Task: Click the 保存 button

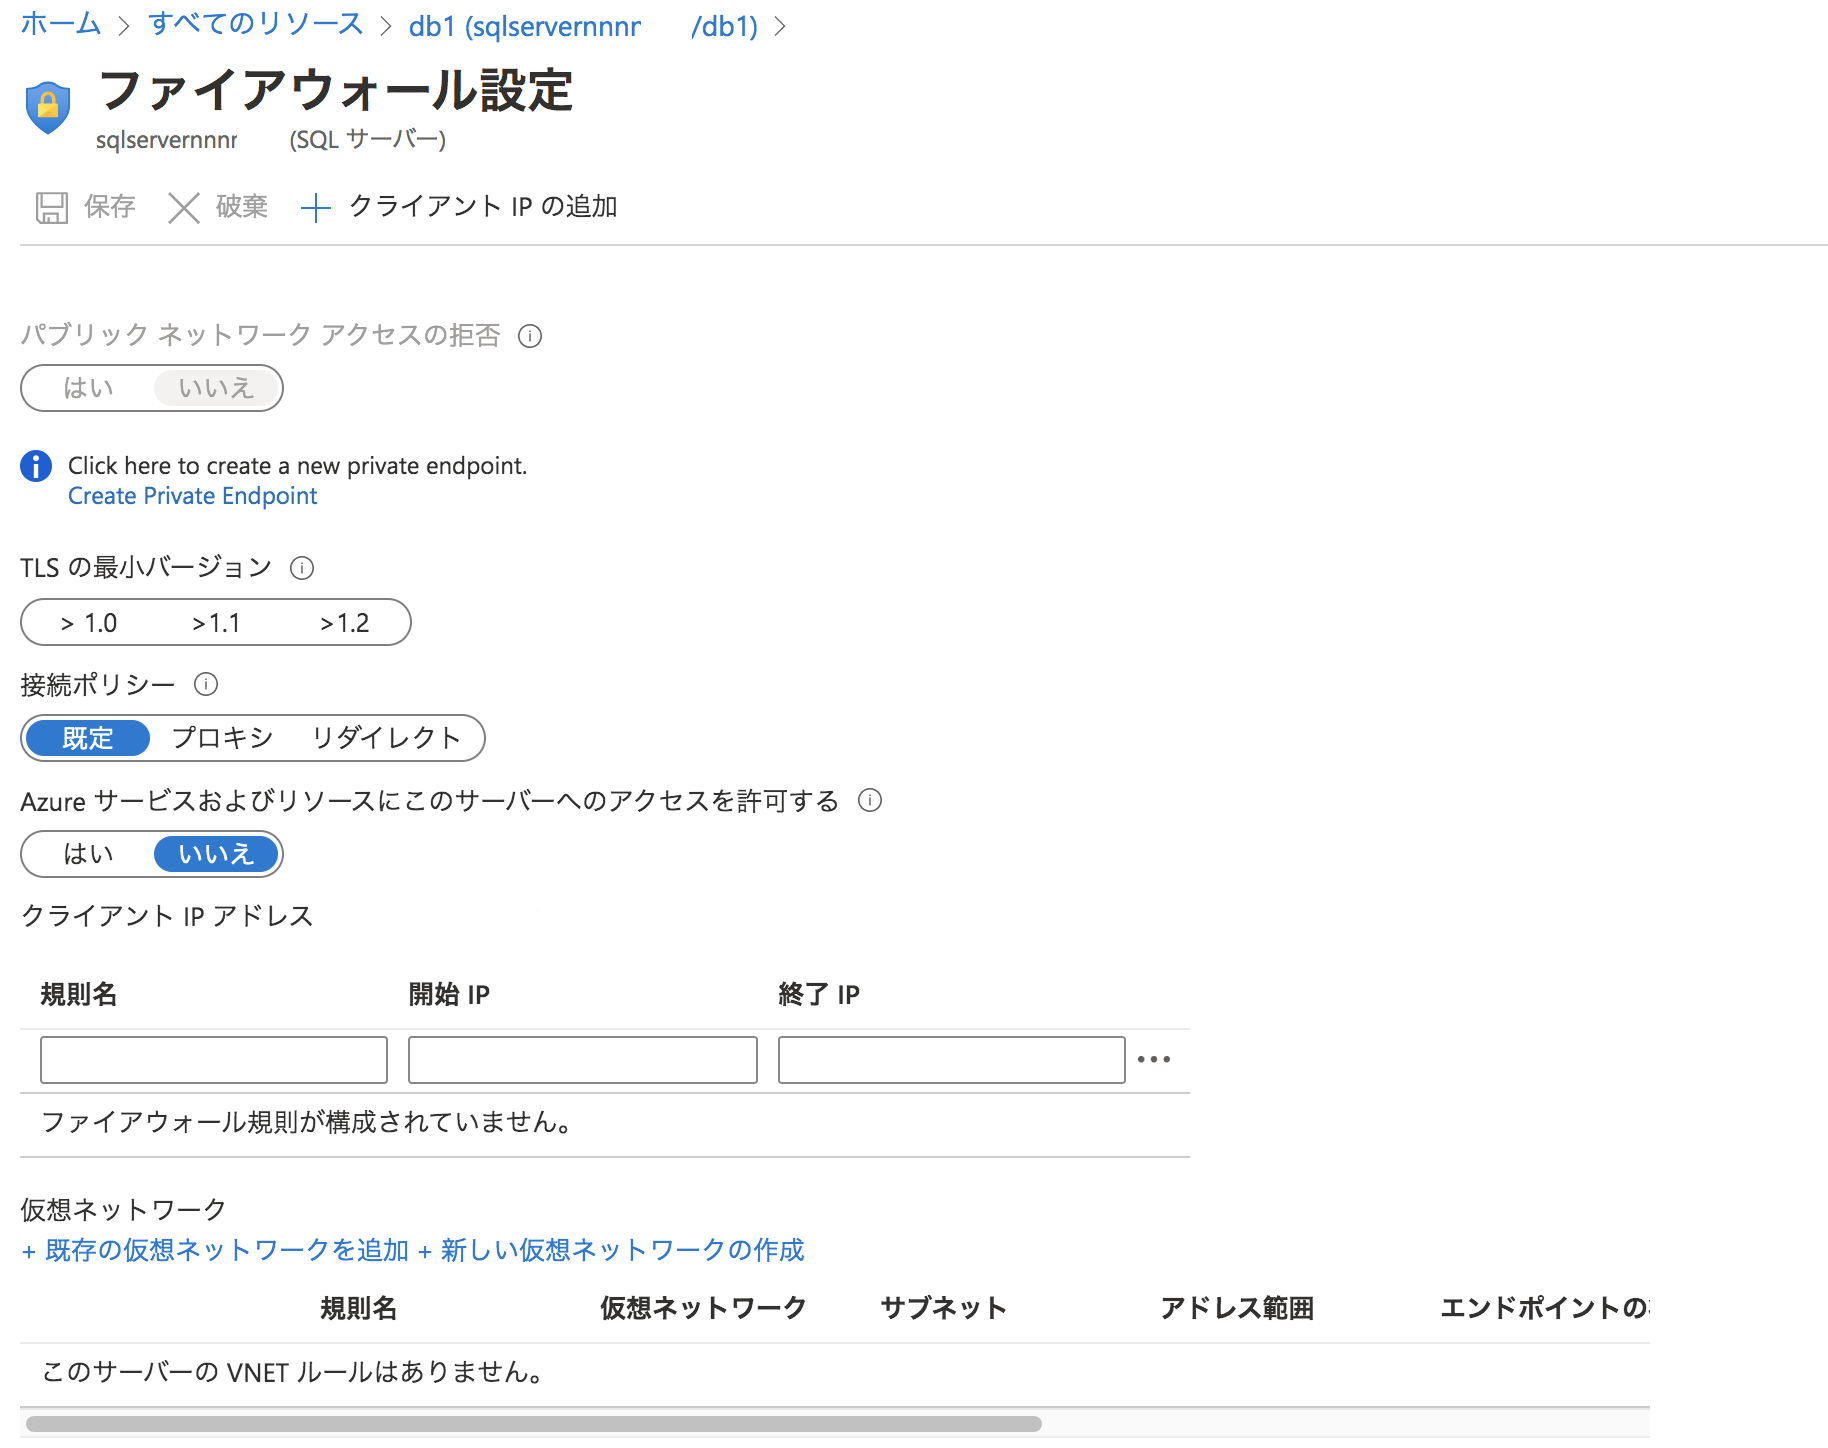Action: point(86,207)
